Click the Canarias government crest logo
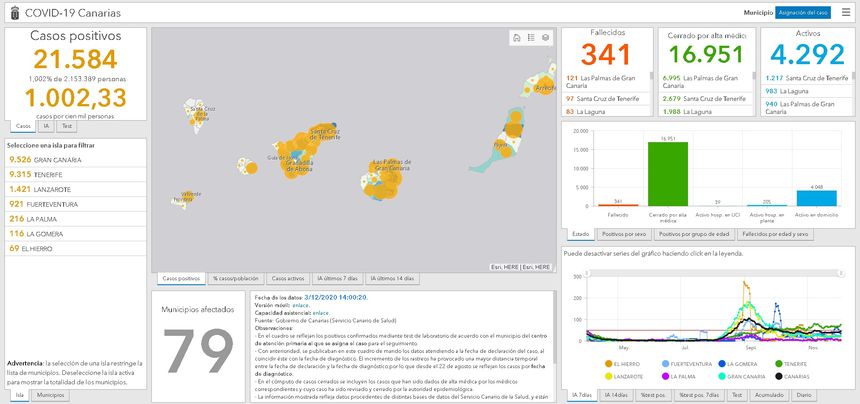This screenshot has width=860, height=404. tap(10, 12)
